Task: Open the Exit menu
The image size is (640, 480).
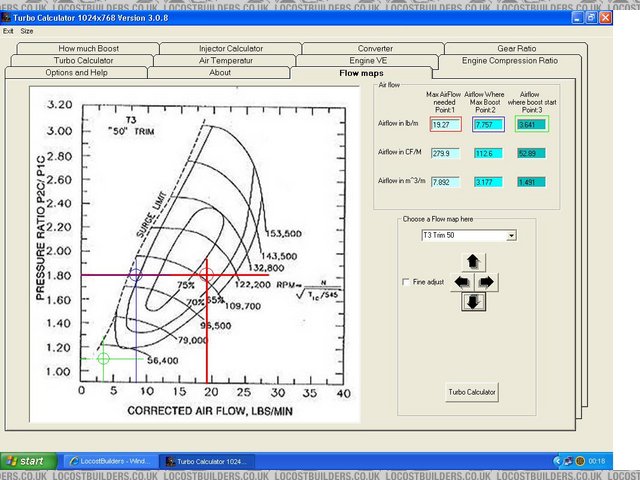Action: click(9, 31)
